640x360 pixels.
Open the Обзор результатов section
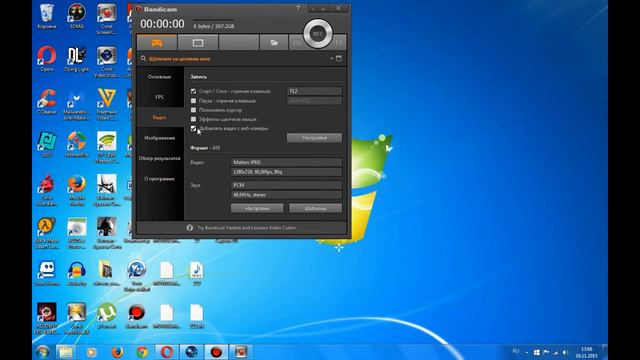(160, 158)
